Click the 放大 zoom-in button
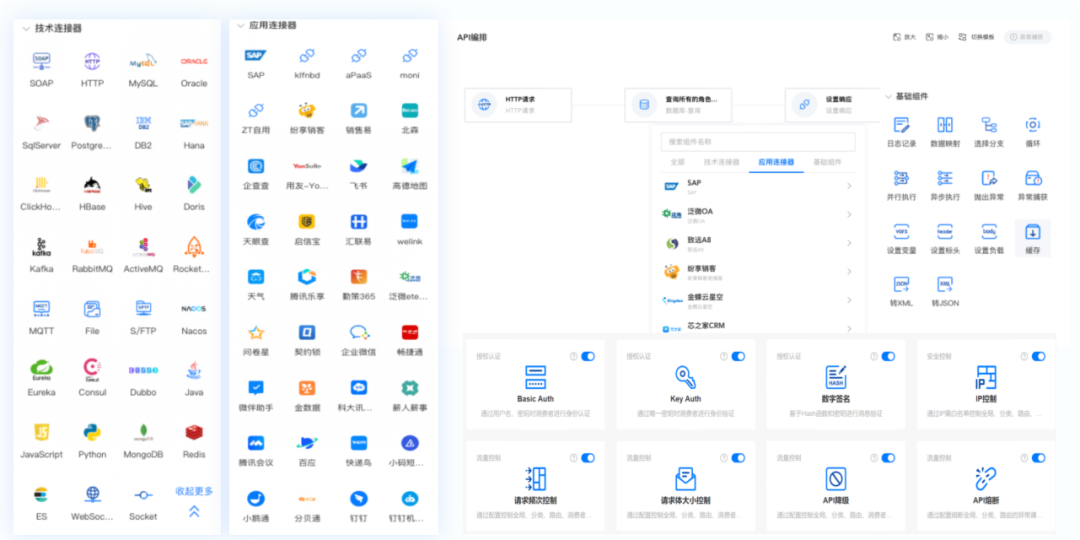Image resolution: width=1080 pixels, height=540 pixels. [x=904, y=37]
